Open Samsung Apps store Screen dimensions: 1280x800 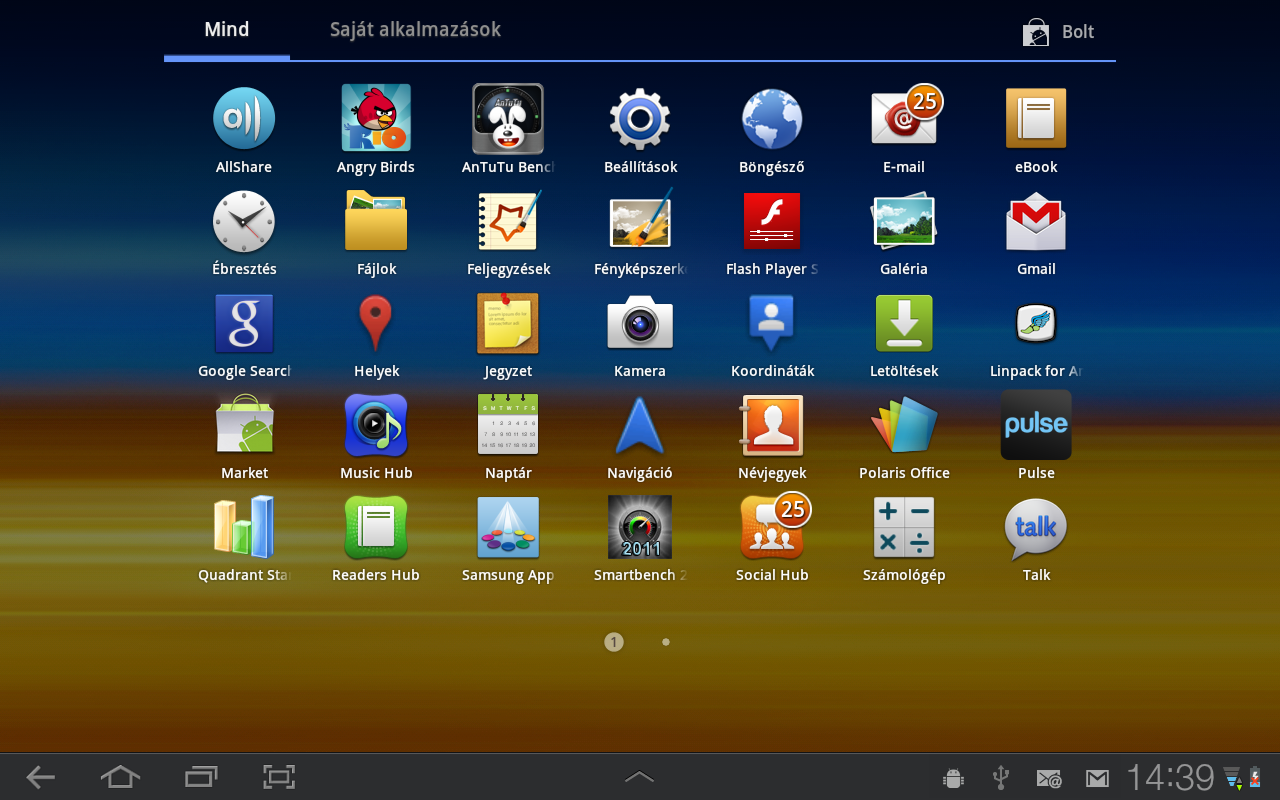(508, 527)
